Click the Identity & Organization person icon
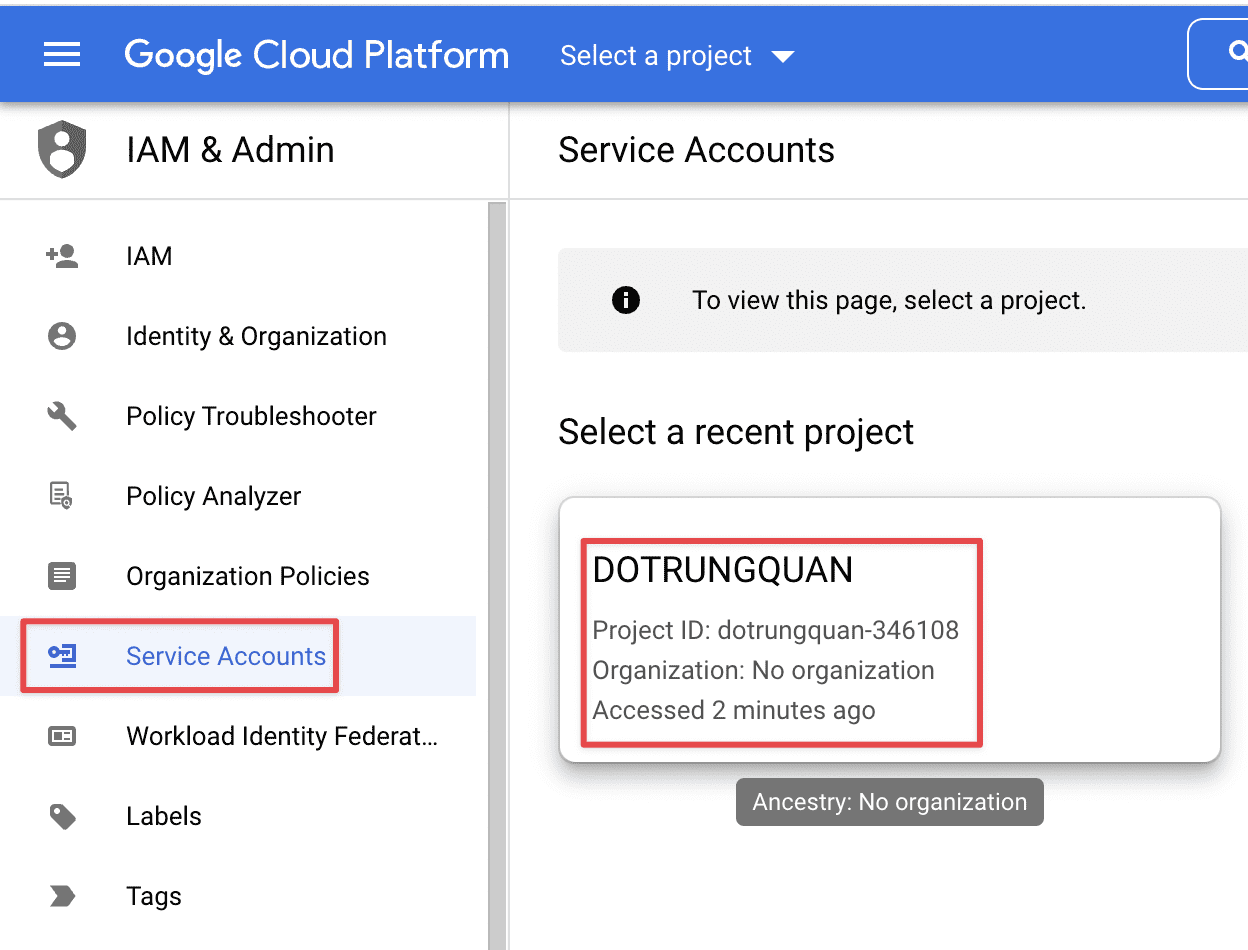 pyautogui.click(x=62, y=336)
